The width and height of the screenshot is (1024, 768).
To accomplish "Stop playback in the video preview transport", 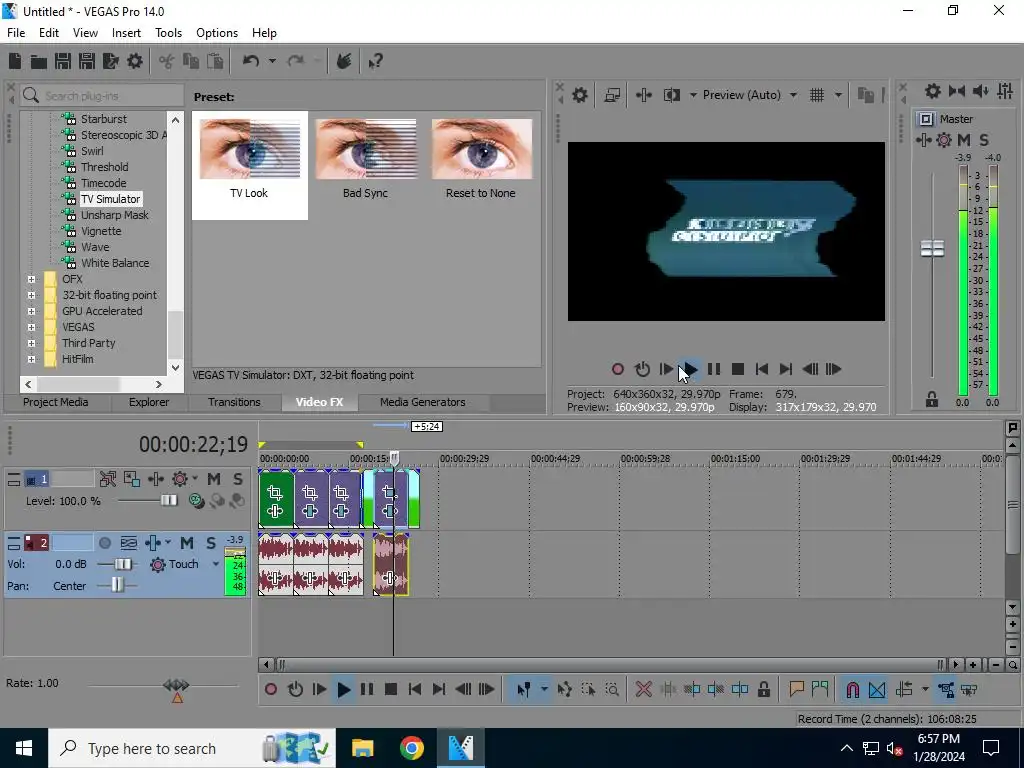I will tap(738, 370).
